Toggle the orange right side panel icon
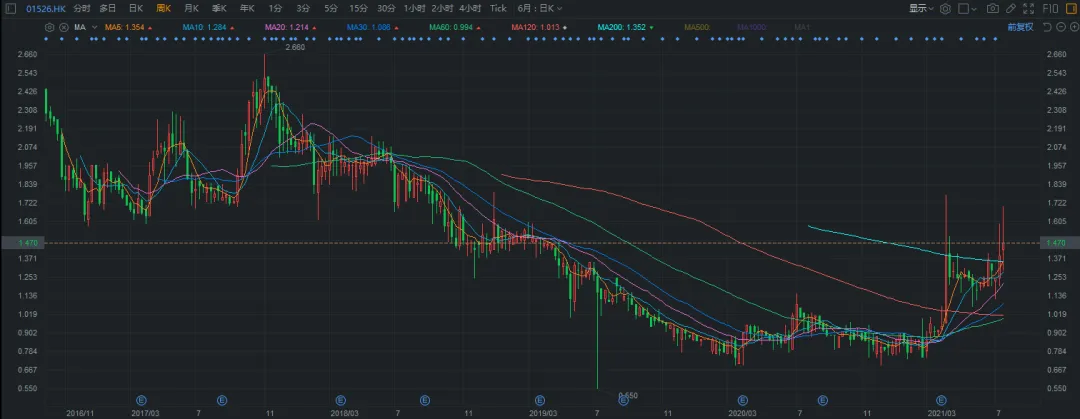The image size is (1080, 419). 1071,8
